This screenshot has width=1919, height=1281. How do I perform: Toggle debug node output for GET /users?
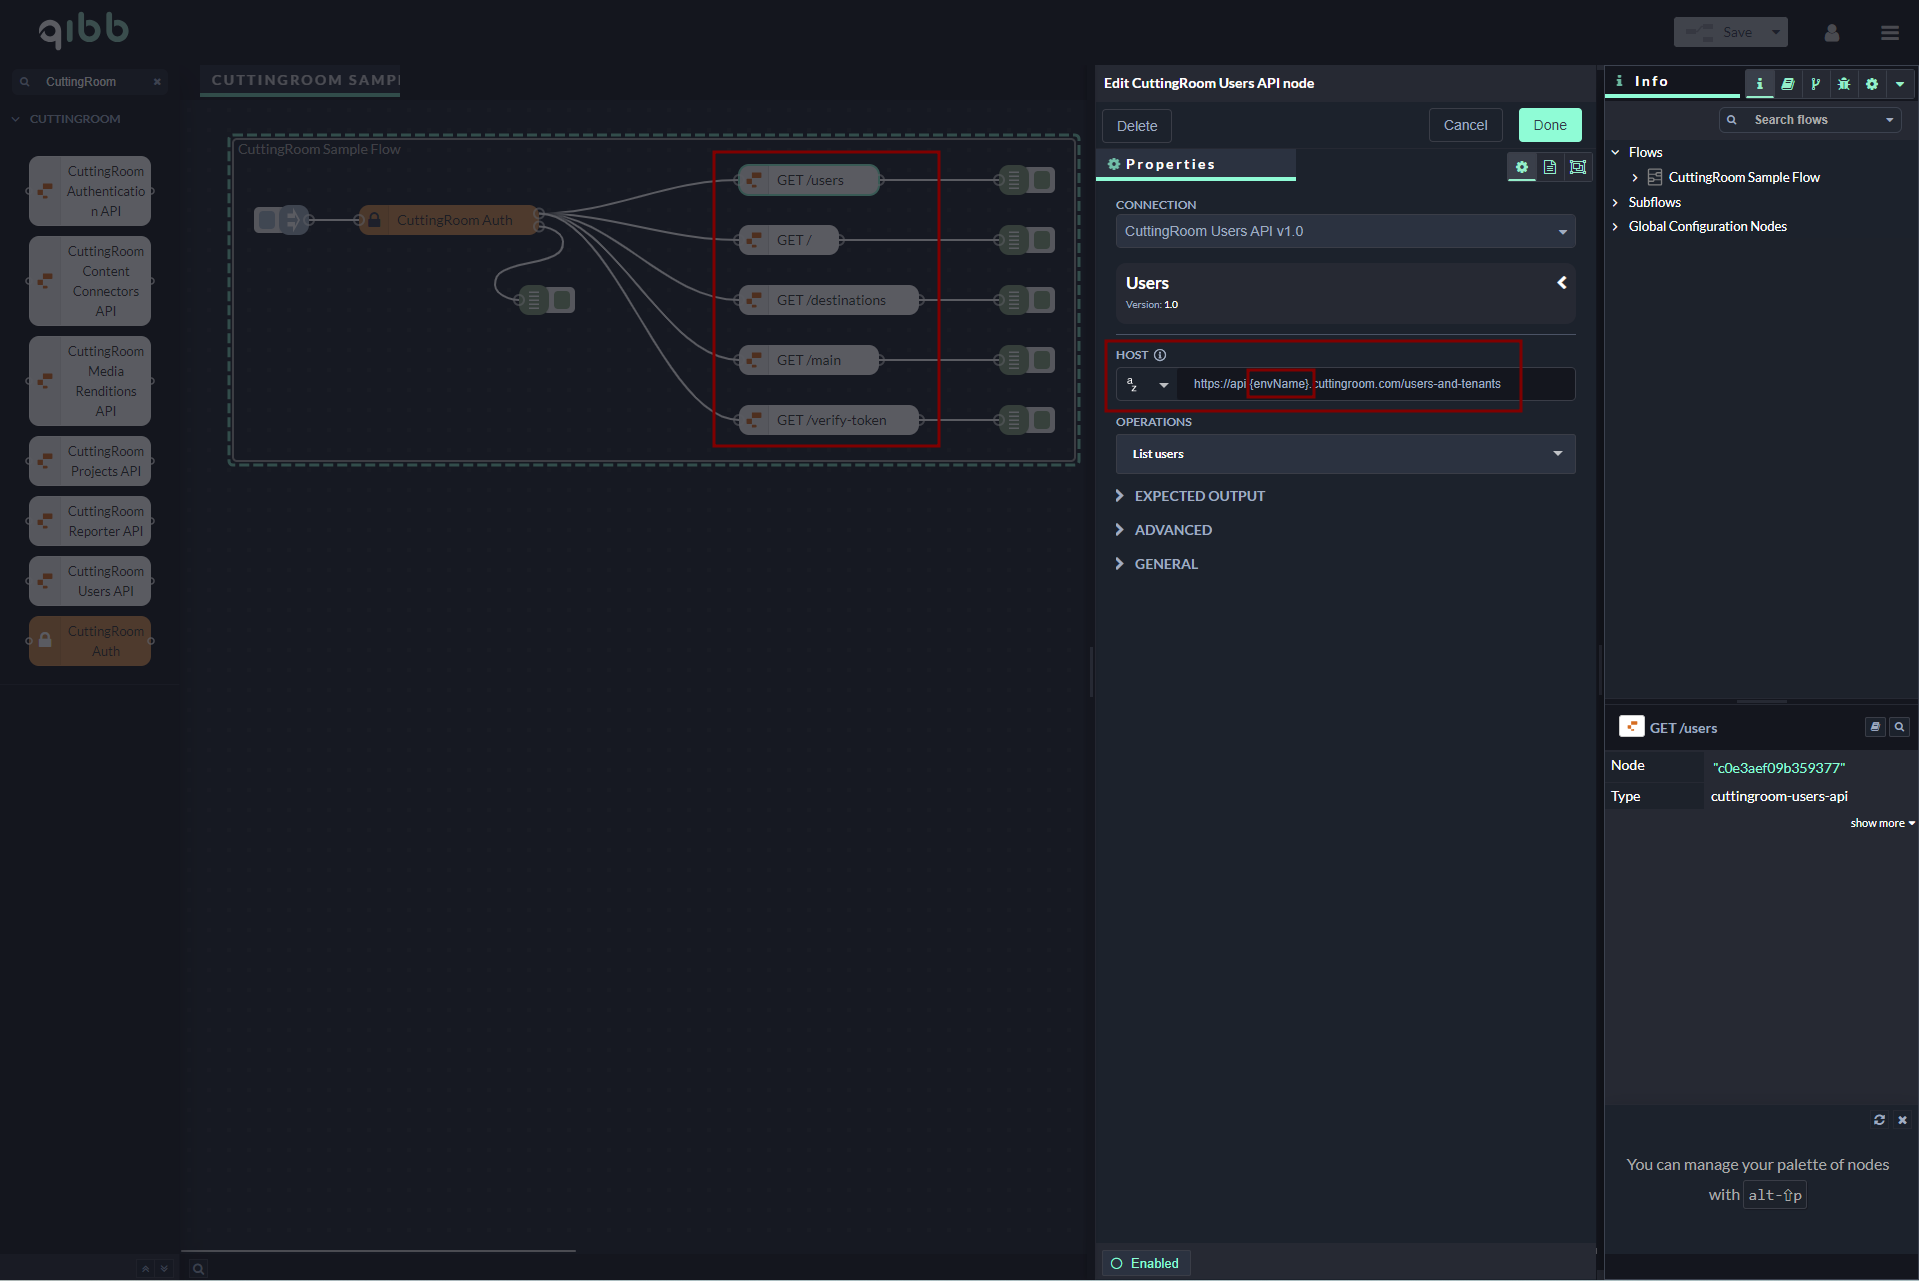1043,180
